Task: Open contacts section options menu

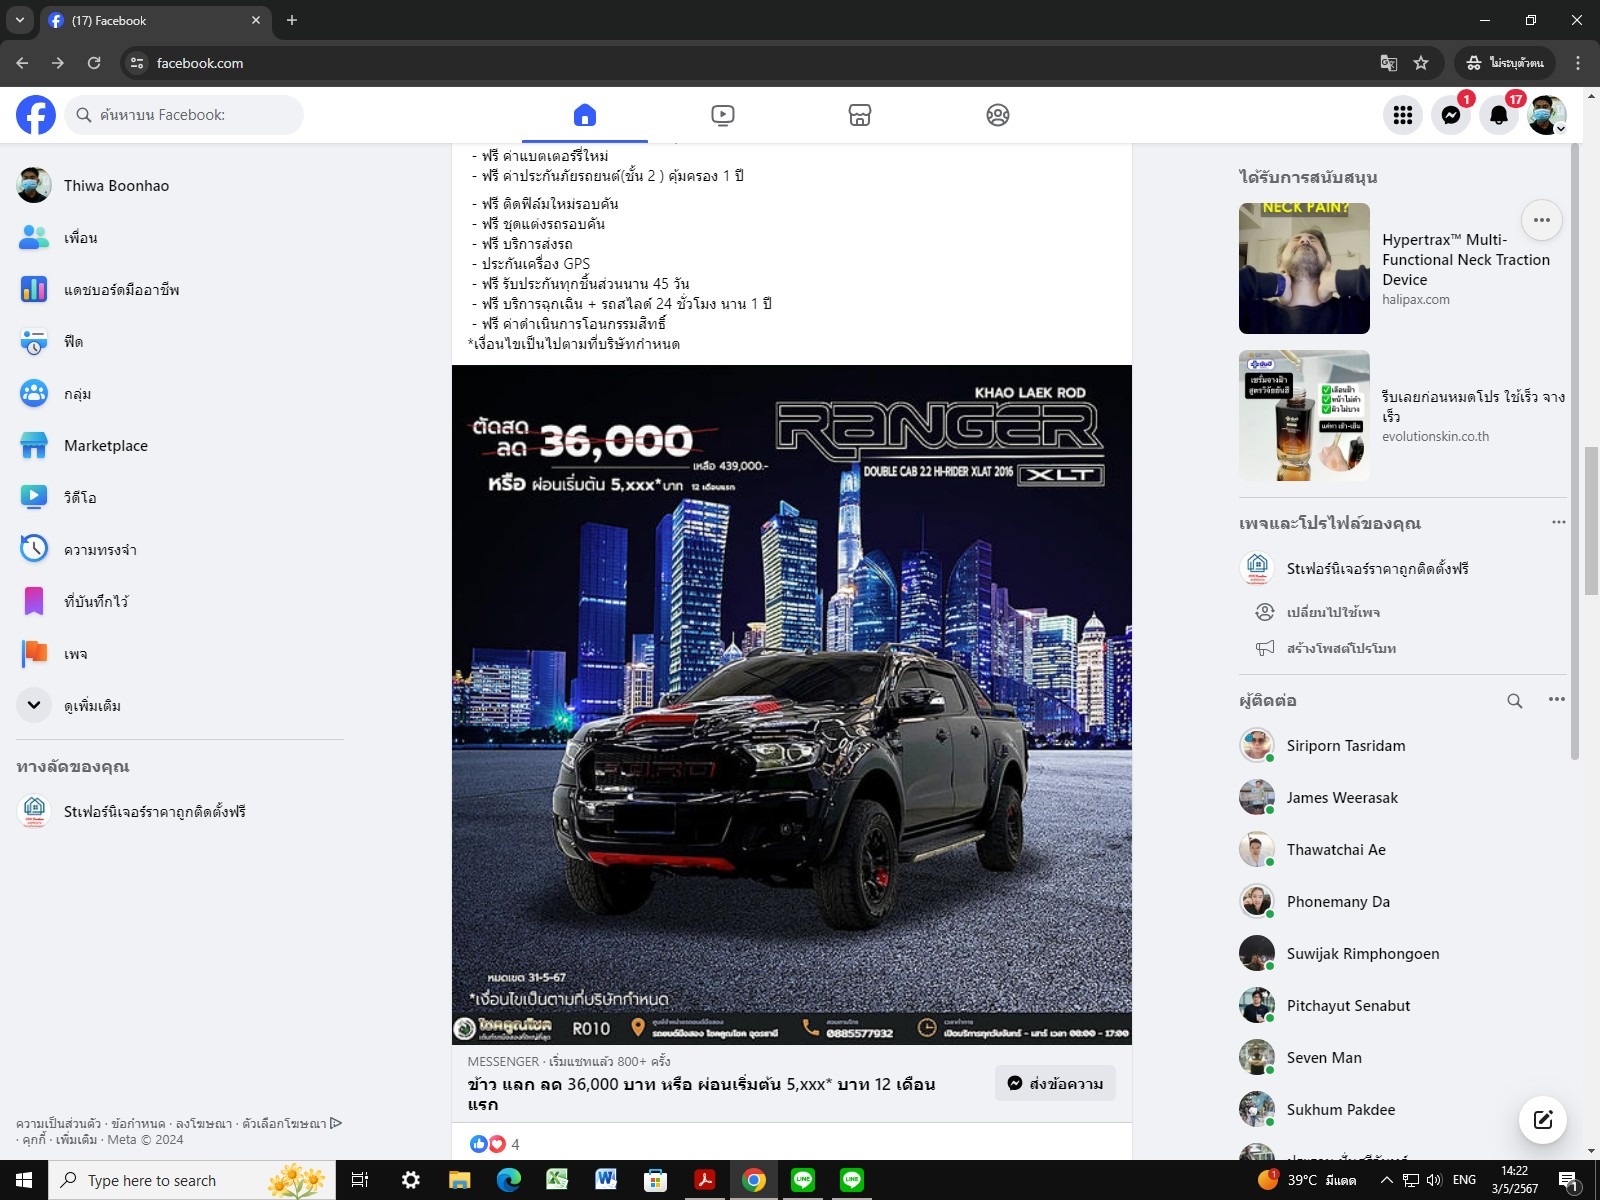Action: tap(1556, 700)
